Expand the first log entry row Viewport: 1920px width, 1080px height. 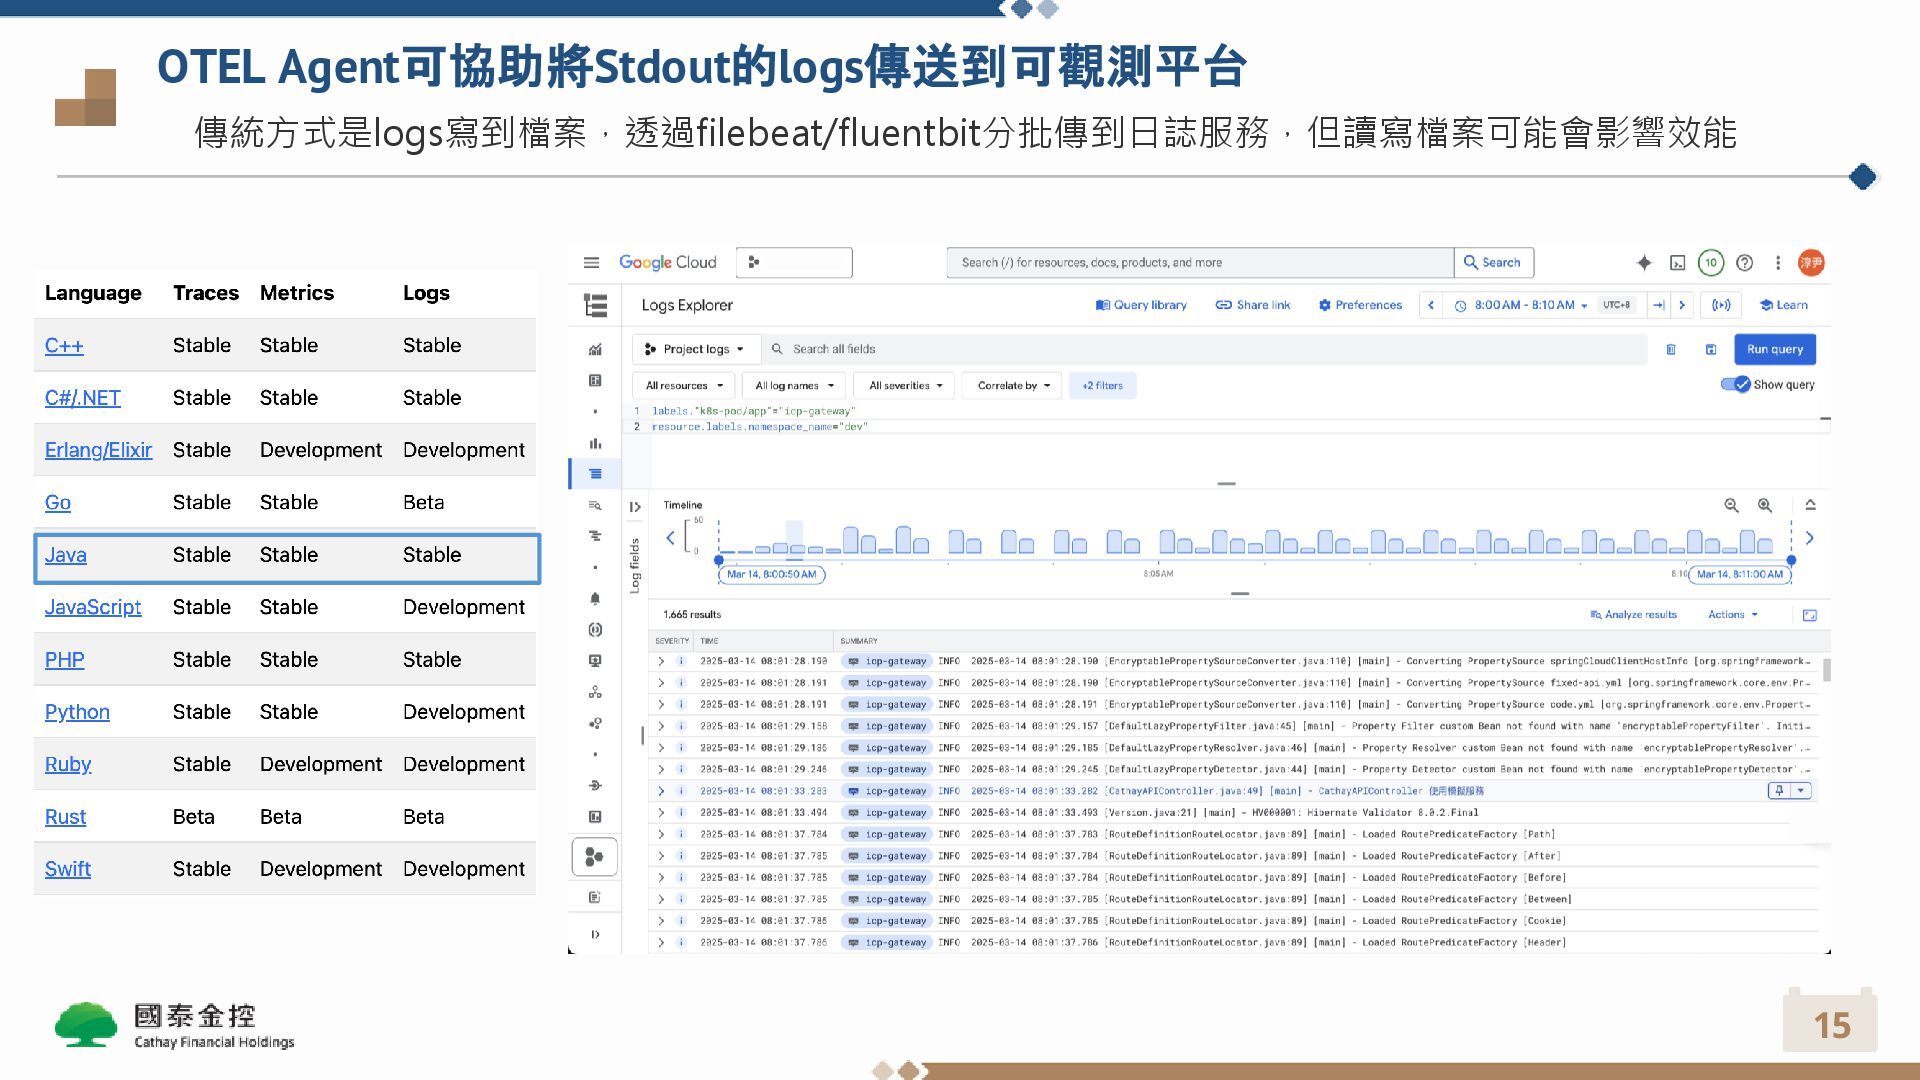pos(661,661)
